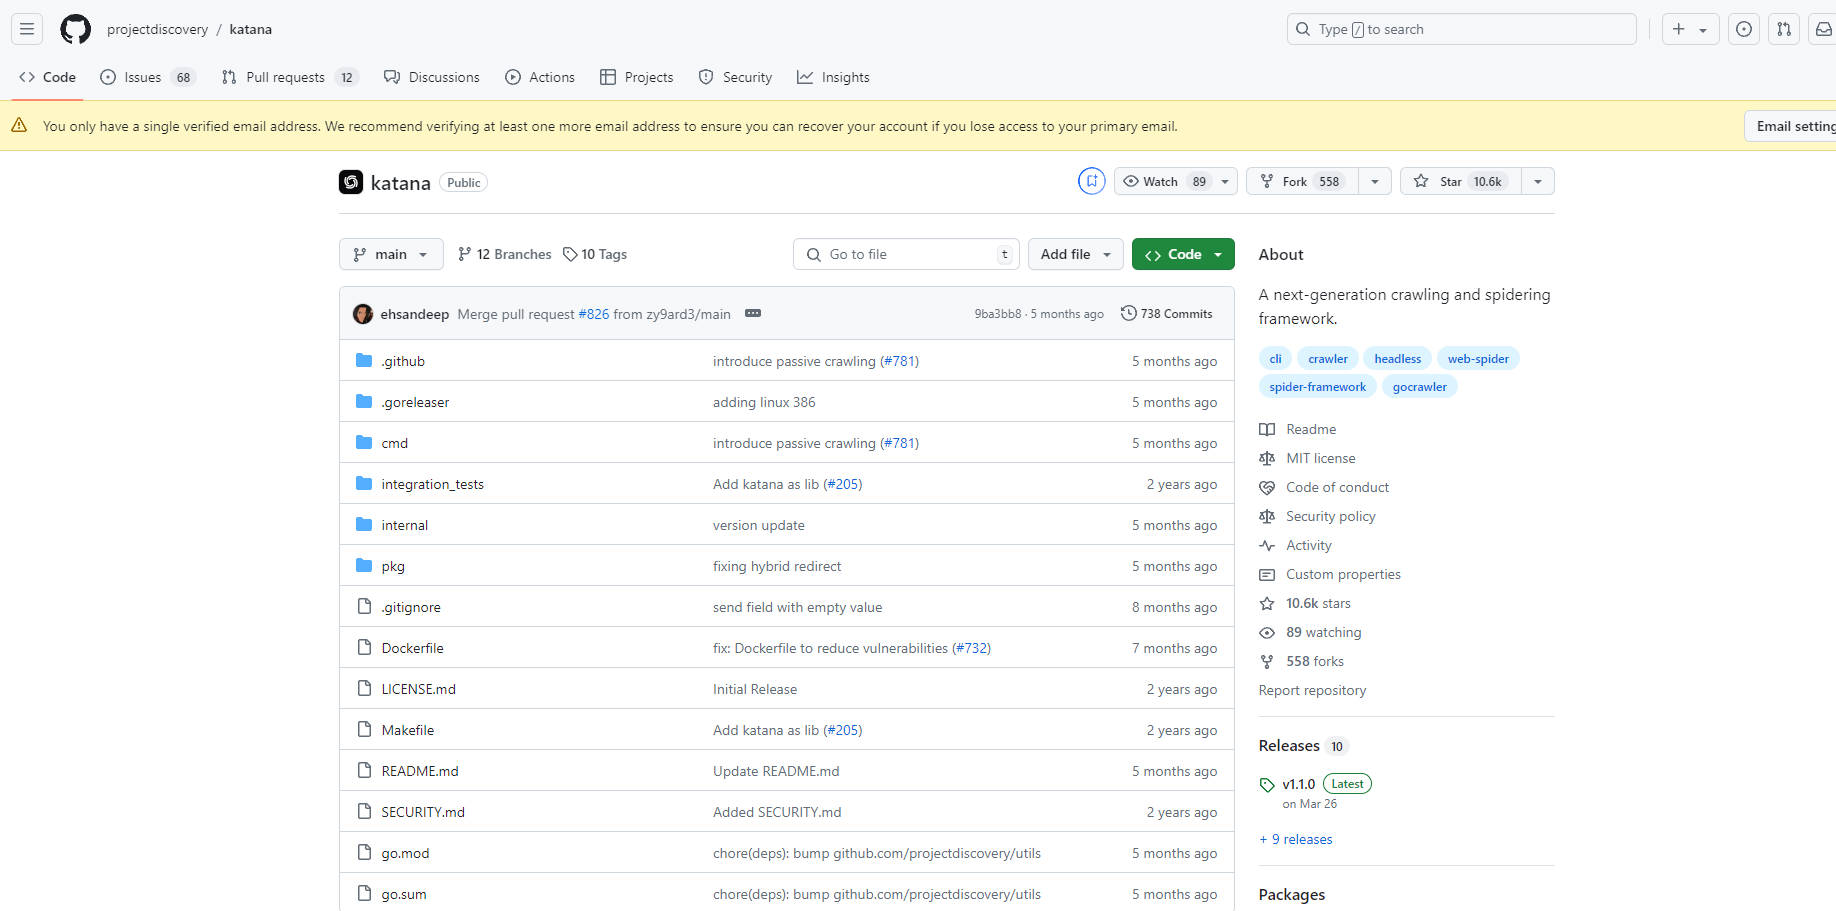View the 738 Commits history

tap(1166, 314)
